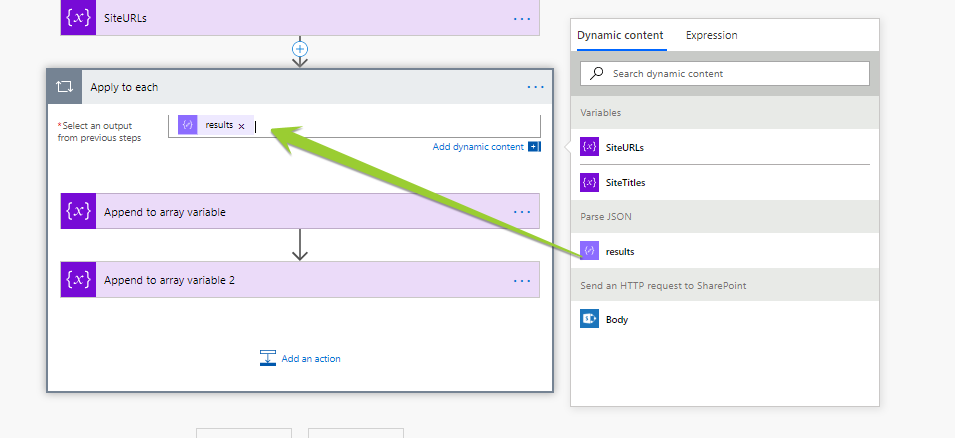Expand the Append to array variable header

click(300, 212)
